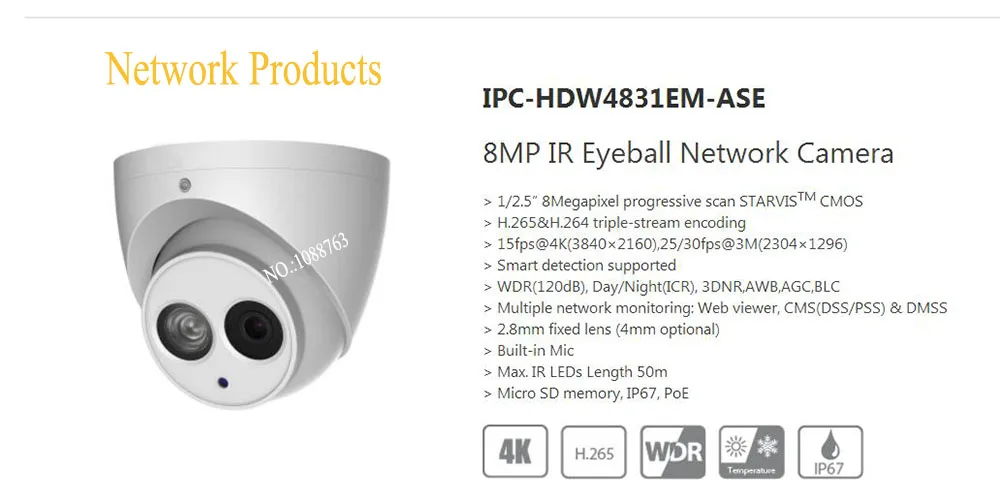Select the H.265&H.264 triple-stream encoding line
Viewport: 1000px width, 504px height.
(615, 223)
